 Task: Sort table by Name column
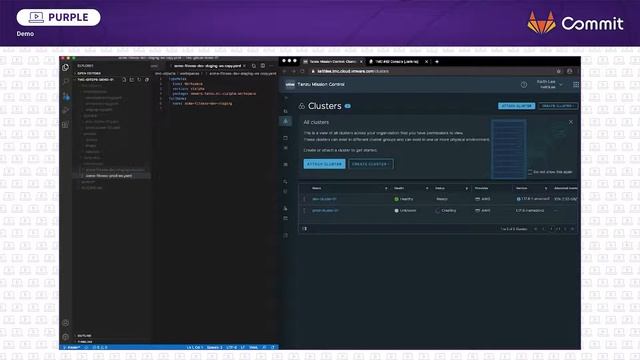tap(316, 188)
